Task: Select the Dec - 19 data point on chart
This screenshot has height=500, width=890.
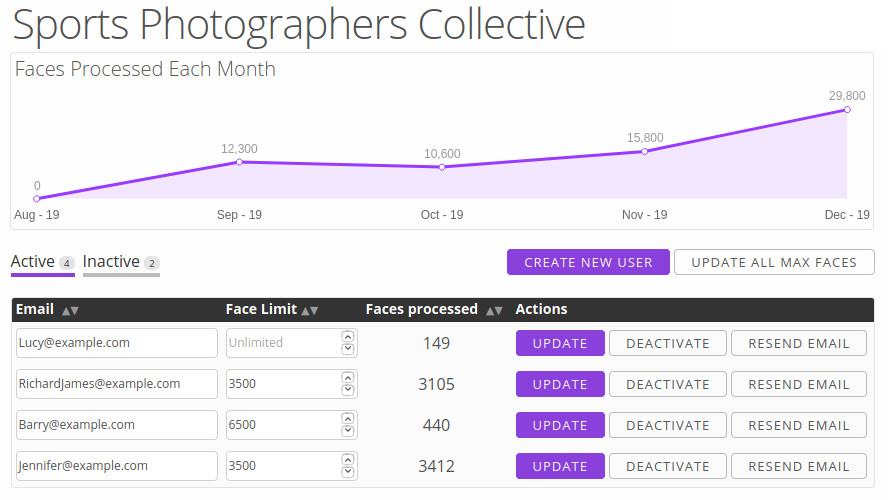Action: point(847,109)
